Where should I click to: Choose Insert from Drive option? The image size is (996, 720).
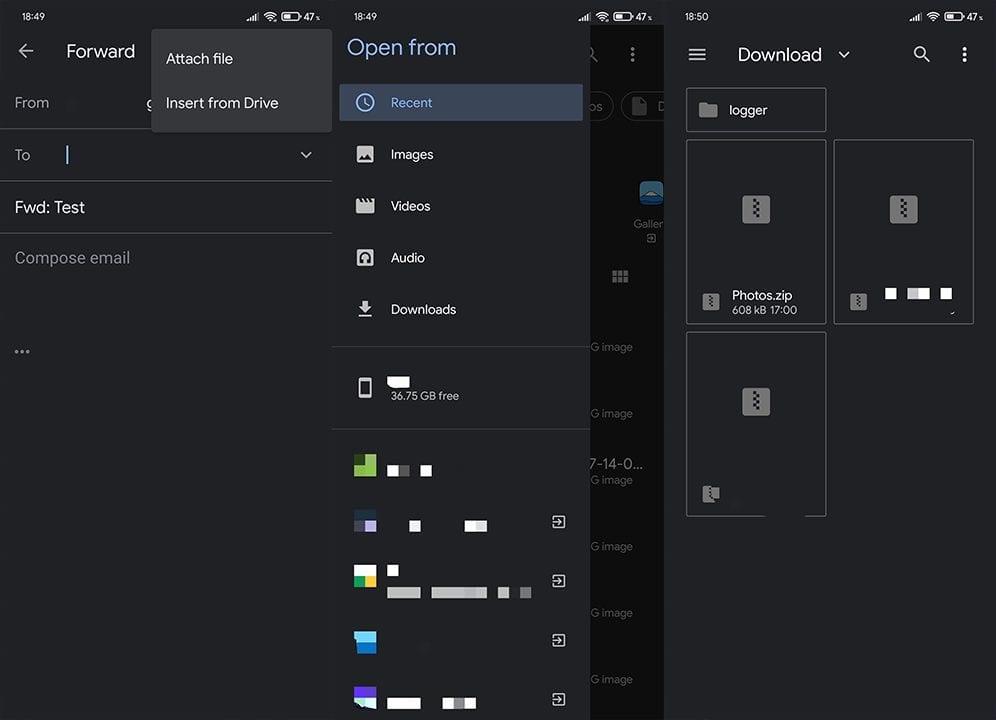tap(222, 103)
